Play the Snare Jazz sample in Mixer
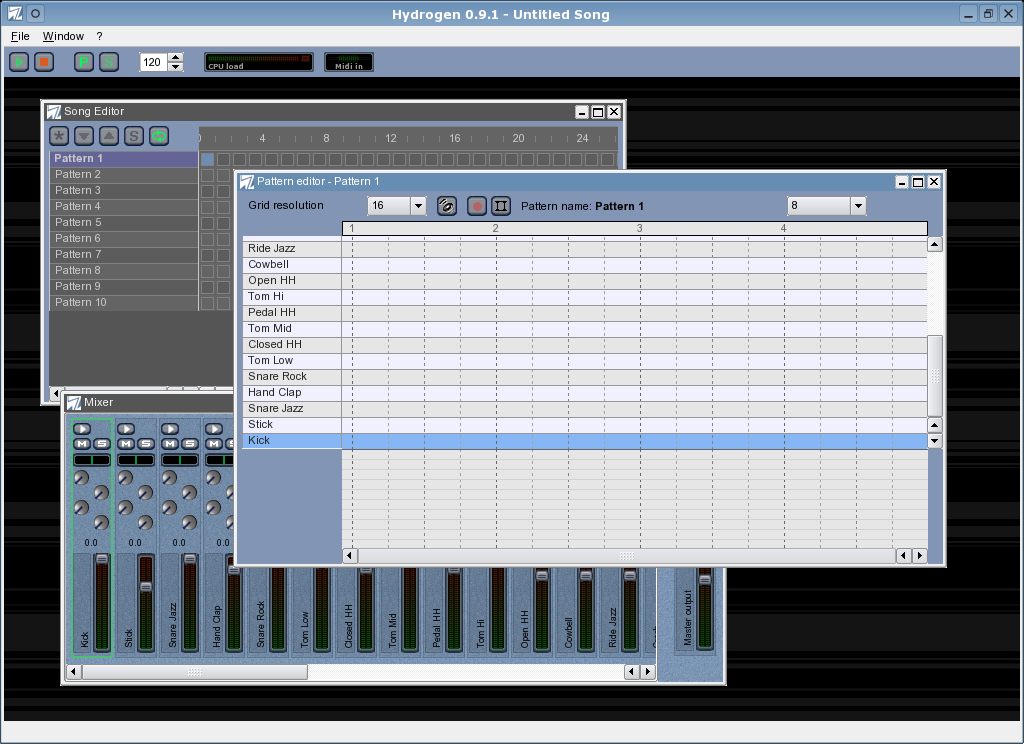 click(169, 429)
